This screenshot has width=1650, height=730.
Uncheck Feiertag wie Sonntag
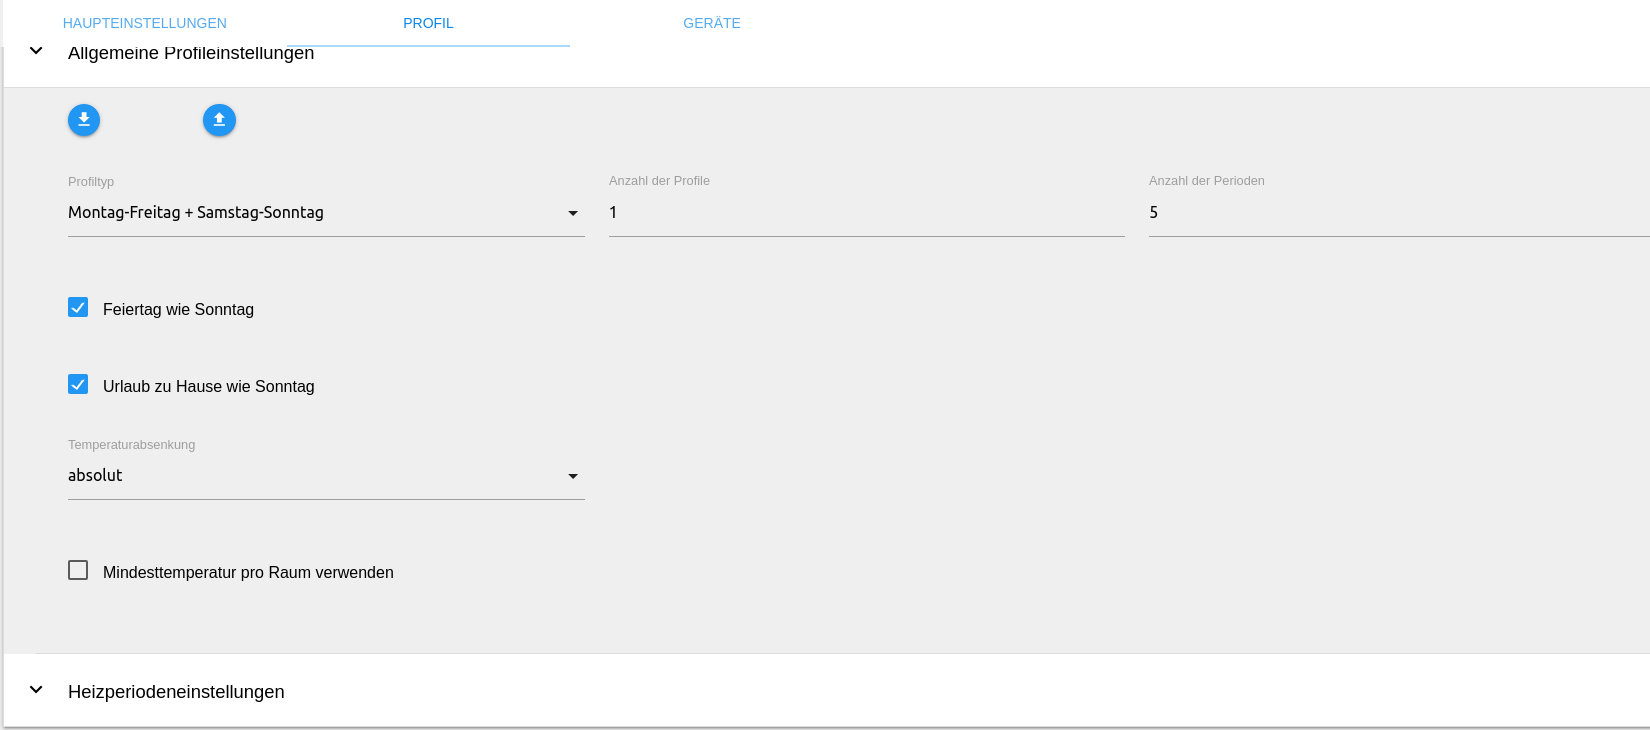click(x=78, y=308)
